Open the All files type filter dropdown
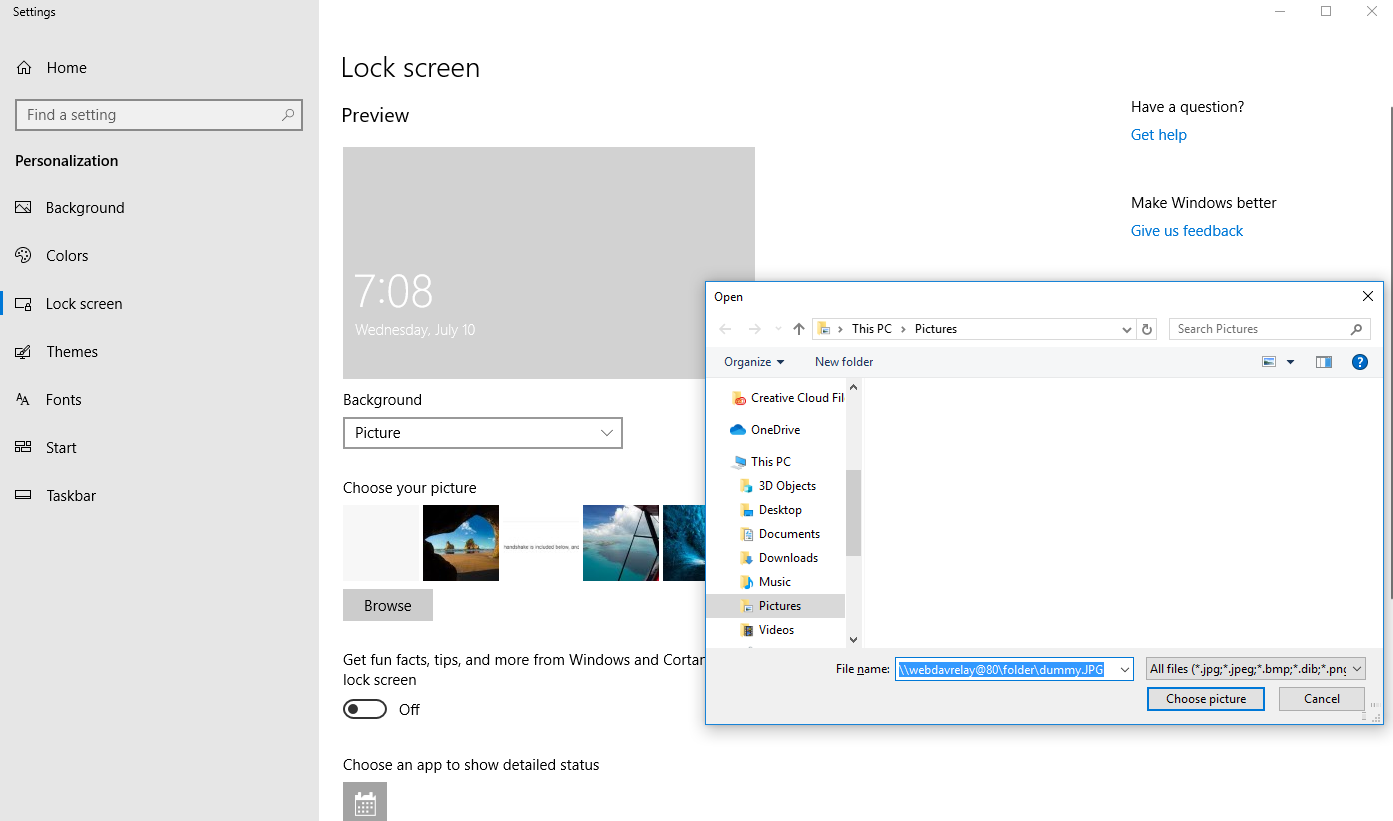Screen dimensions: 1393x821 point(1256,669)
